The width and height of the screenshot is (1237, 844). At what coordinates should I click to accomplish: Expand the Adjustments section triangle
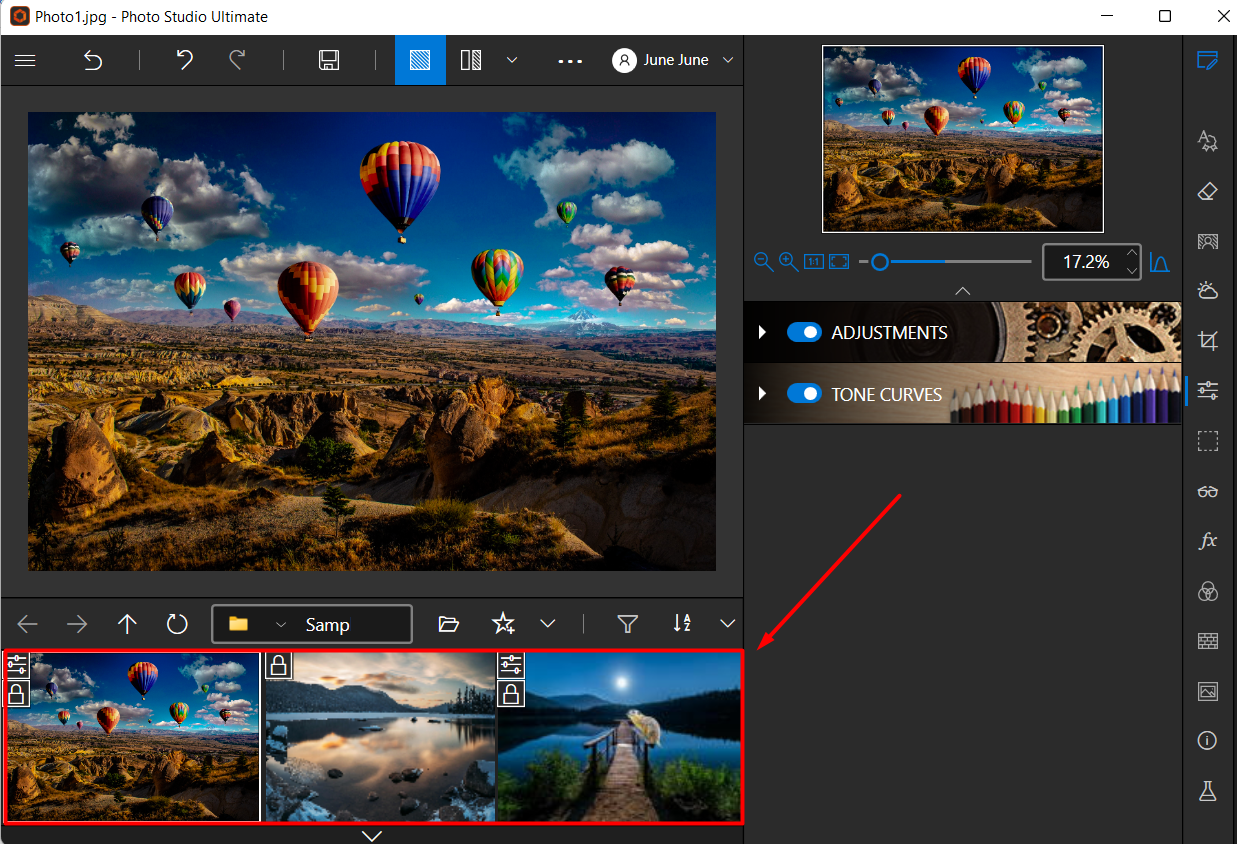[763, 332]
